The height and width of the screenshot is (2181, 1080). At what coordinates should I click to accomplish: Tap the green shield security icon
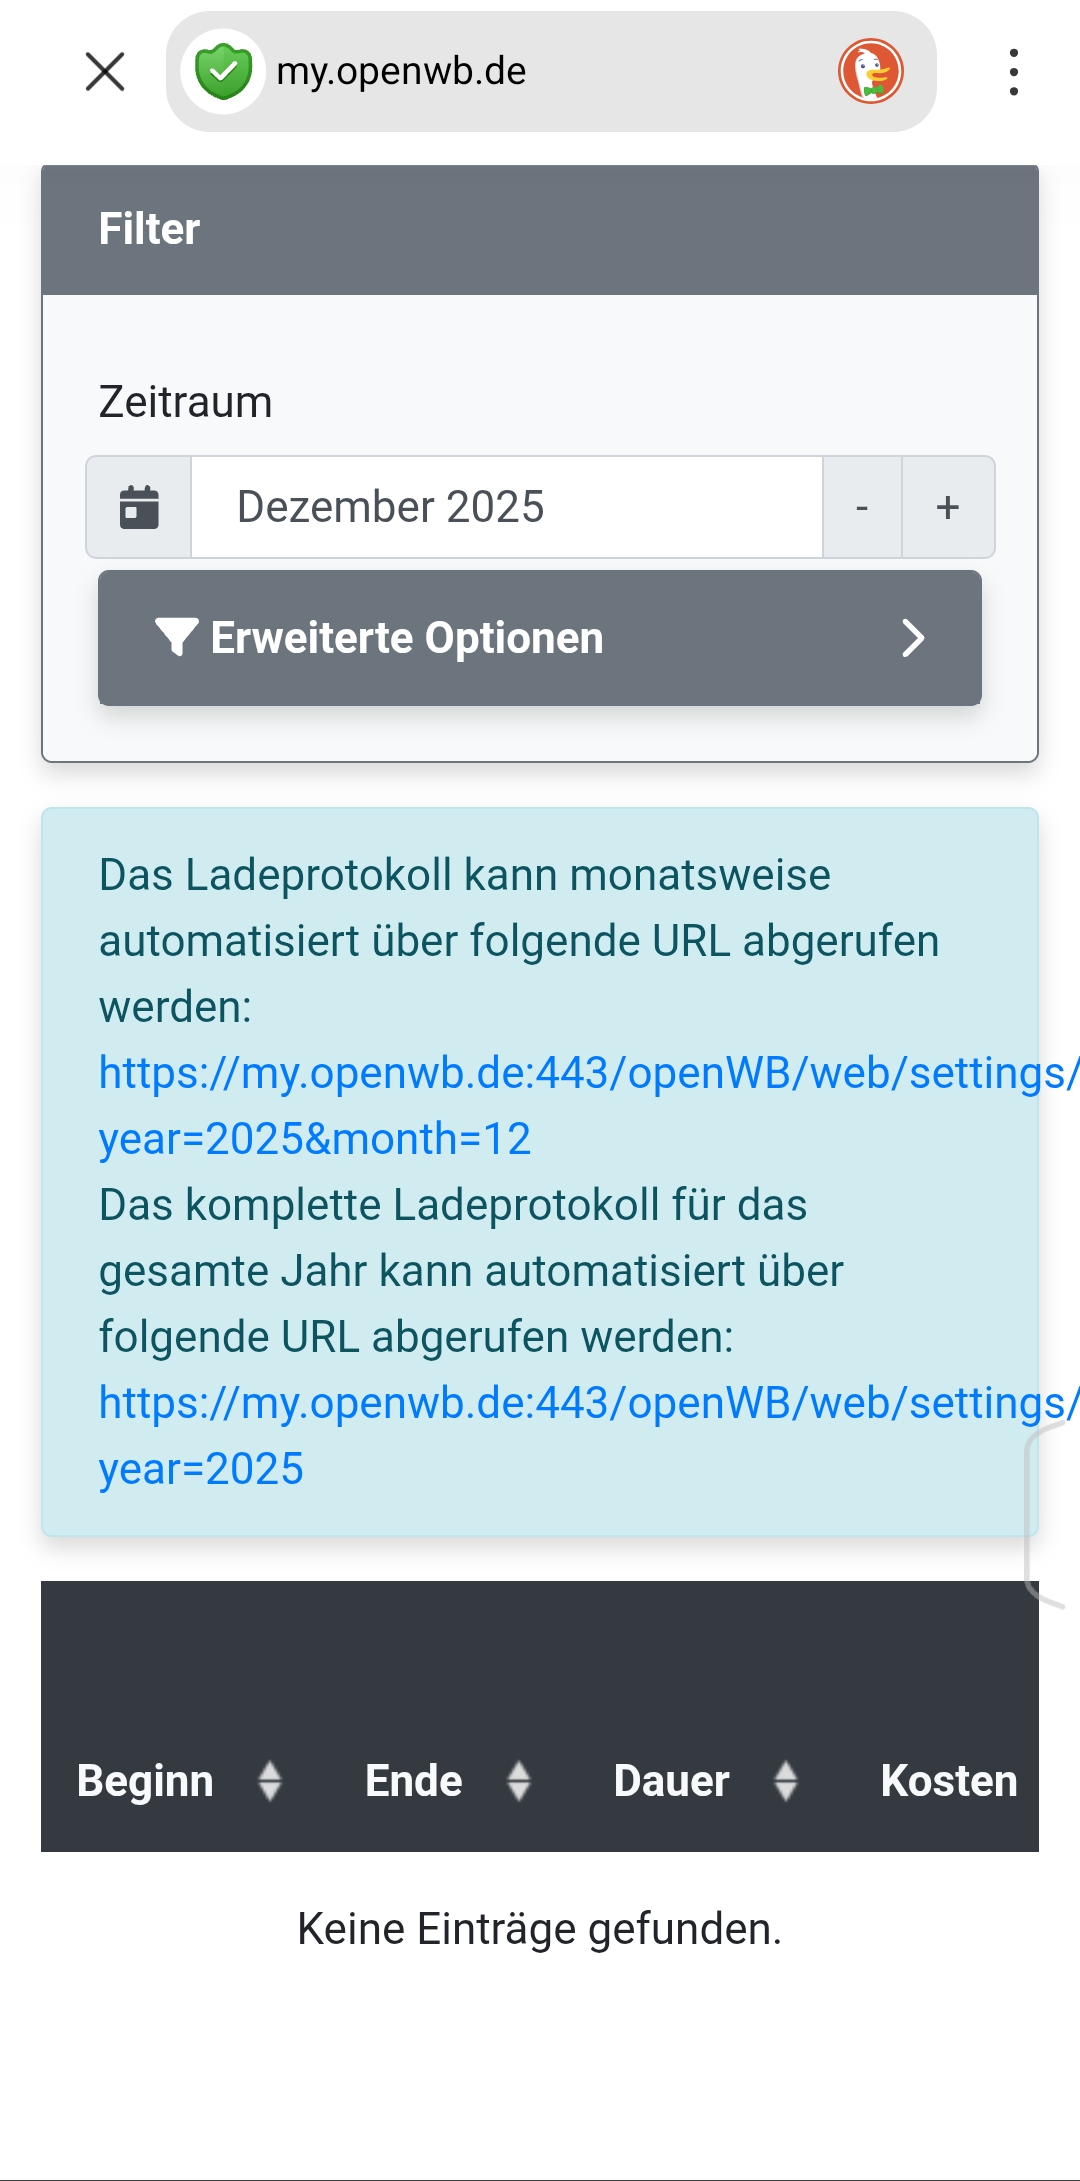point(223,72)
